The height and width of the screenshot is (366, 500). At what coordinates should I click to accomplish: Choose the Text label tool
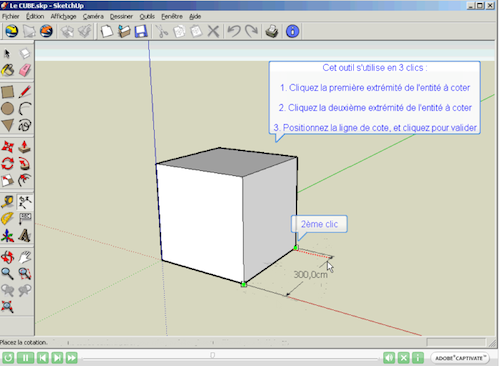(25, 219)
